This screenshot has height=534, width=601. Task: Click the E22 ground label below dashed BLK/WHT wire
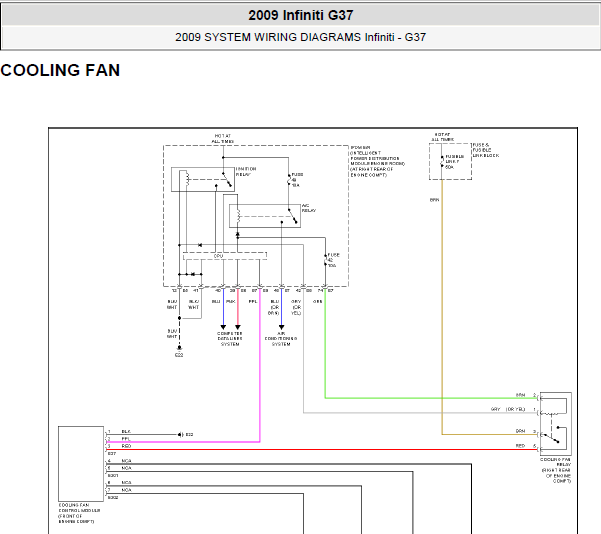(179, 355)
